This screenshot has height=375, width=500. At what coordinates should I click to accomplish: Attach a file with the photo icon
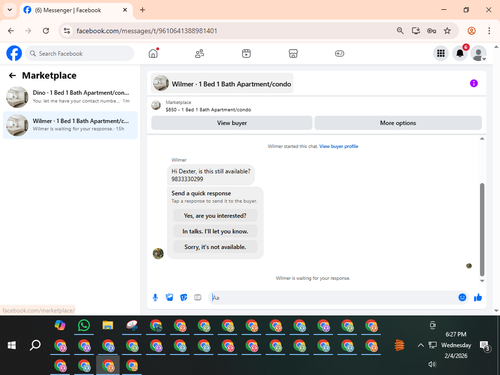169,297
